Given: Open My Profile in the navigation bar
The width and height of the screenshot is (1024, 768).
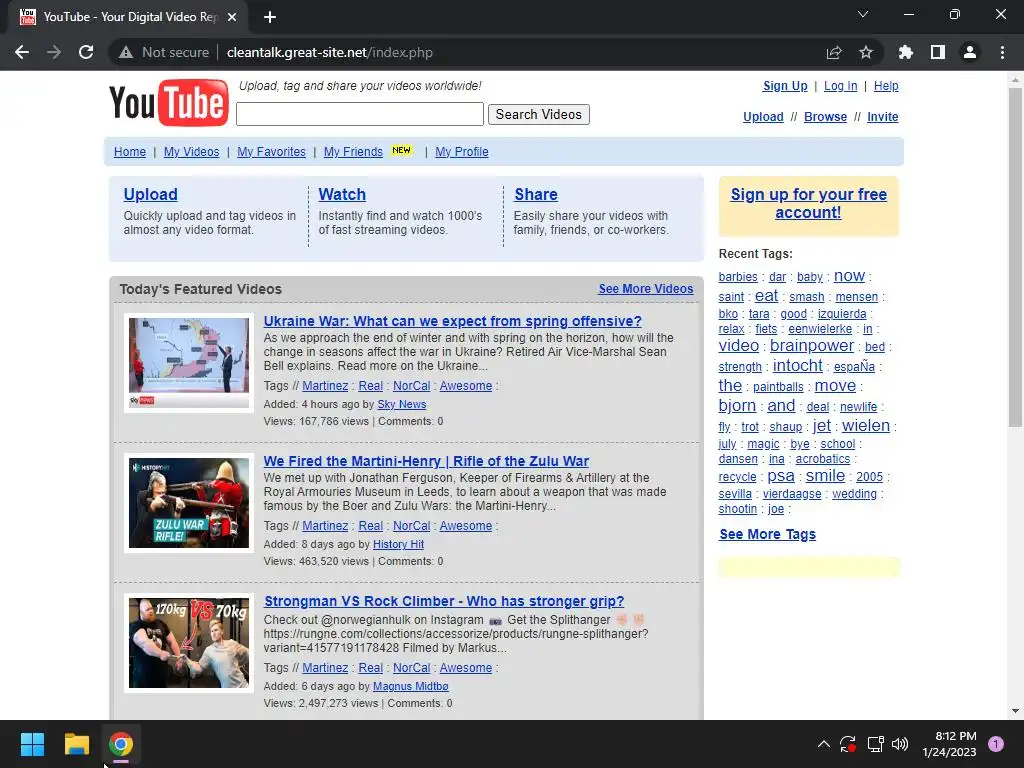Looking at the screenshot, I should coord(462,152).
